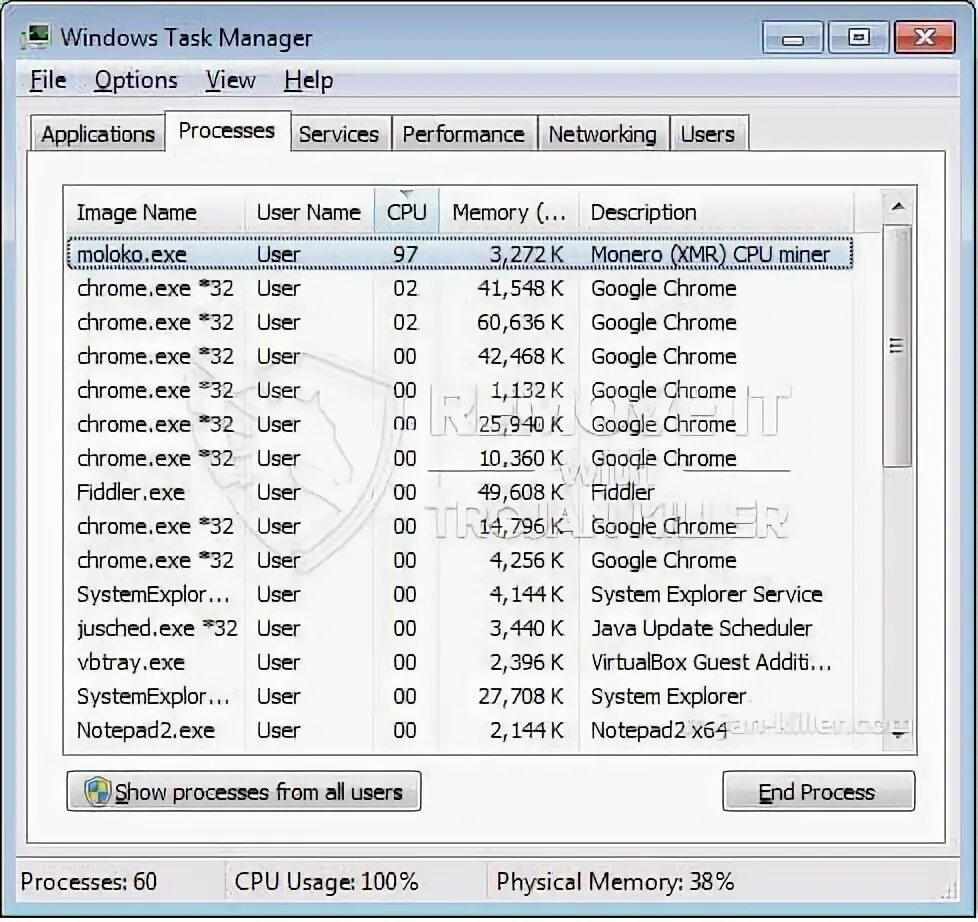This screenshot has height=922, width=978.
Task: Click Processes: 60 in status bar
Action: pyautogui.click(x=89, y=881)
